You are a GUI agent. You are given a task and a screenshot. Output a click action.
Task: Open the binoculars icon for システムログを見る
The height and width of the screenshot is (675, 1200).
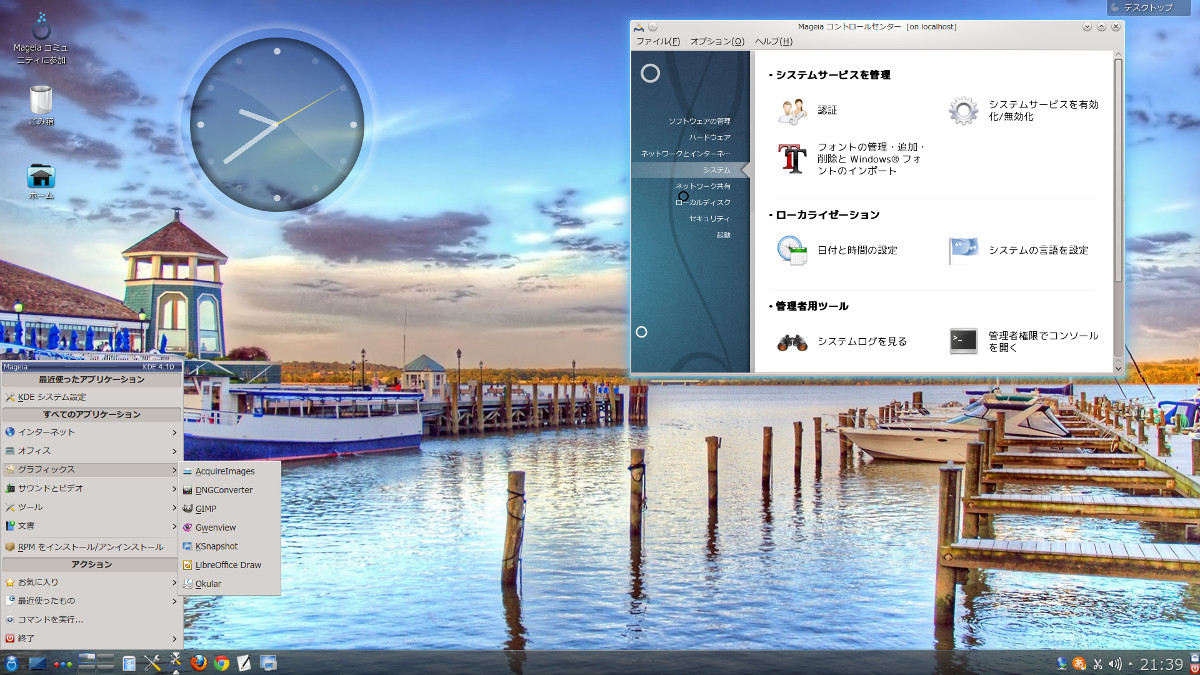coord(792,341)
